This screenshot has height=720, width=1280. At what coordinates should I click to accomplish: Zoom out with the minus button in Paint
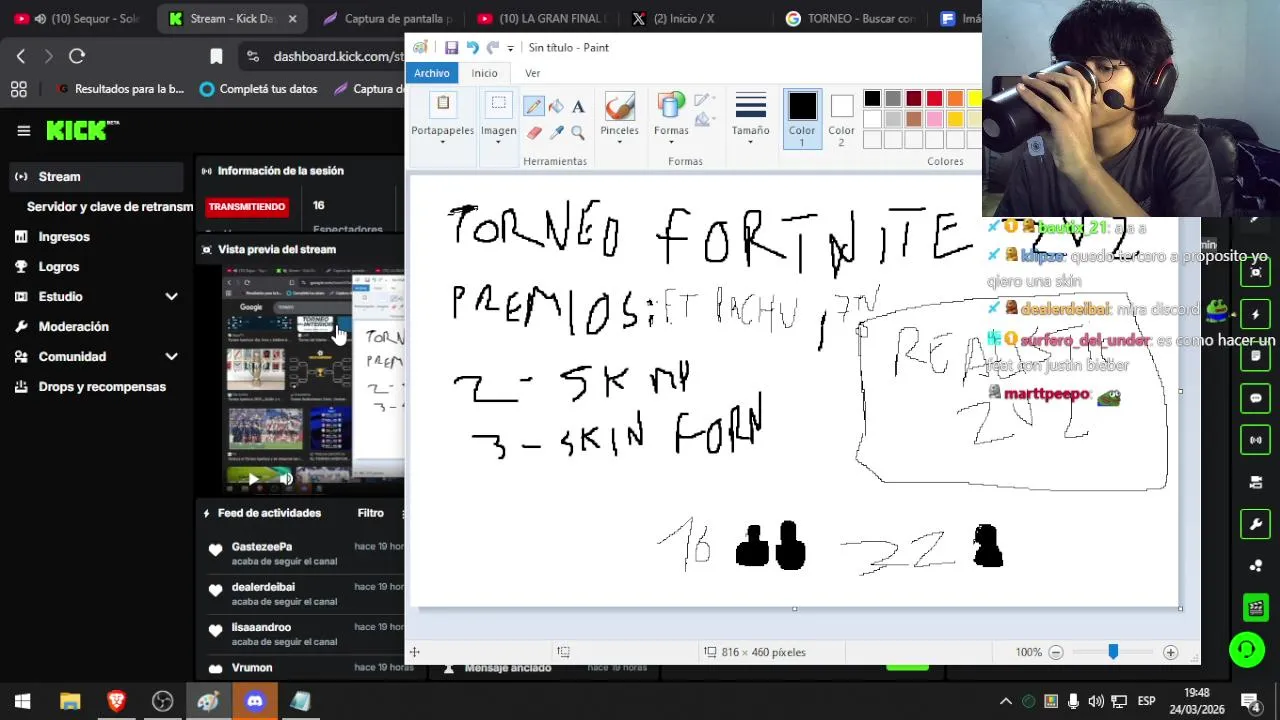pos(1056,652)
